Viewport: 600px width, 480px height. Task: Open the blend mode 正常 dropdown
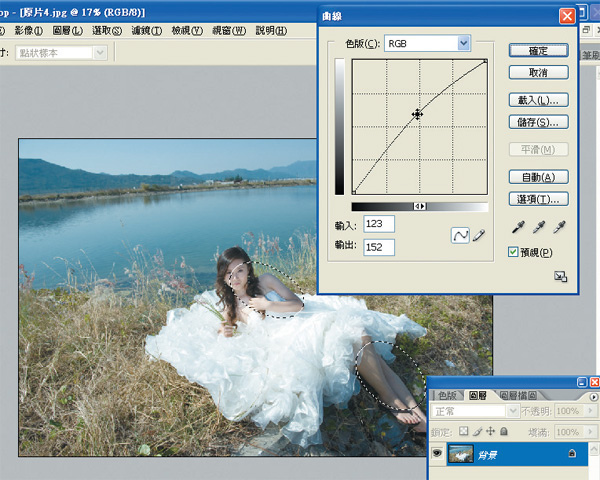tap(512, 411)
